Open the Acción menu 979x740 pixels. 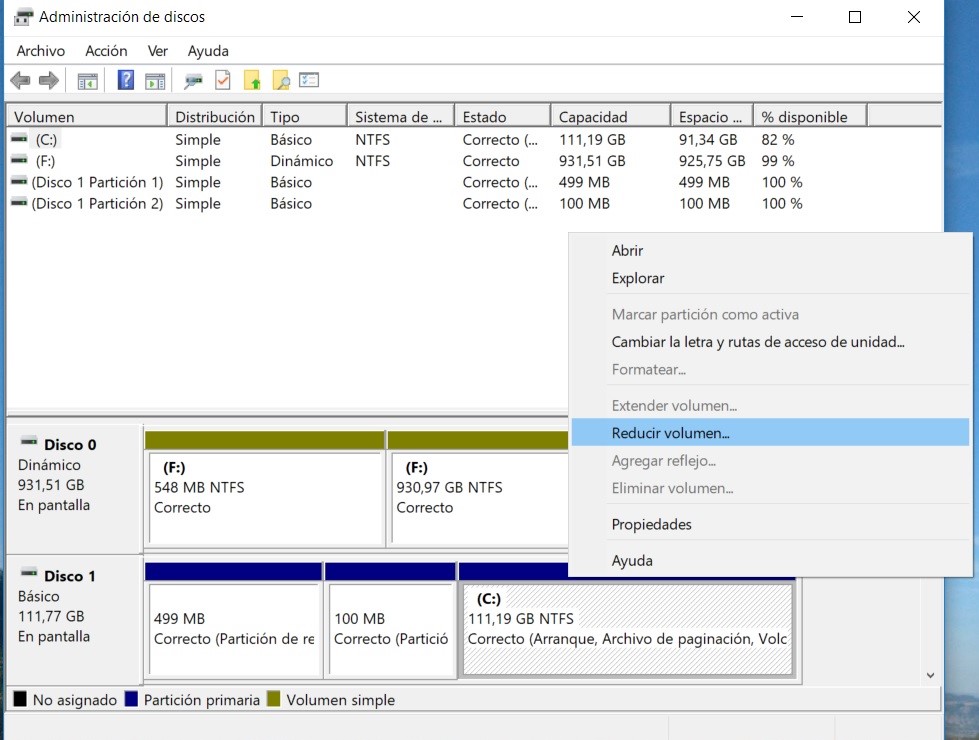pyautogui.click(x=106, y=51)
